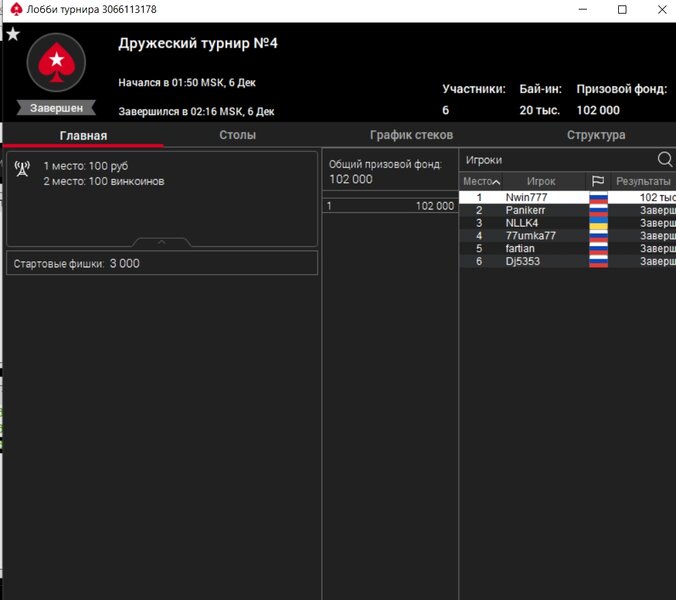Click the broadcast antenna icon near prize info
676x600 pixels.
pos(23,168)
